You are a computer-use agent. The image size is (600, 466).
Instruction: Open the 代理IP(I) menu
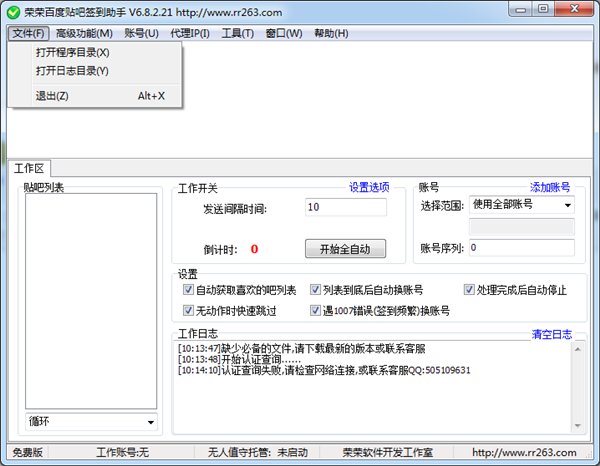click(190, 33)
